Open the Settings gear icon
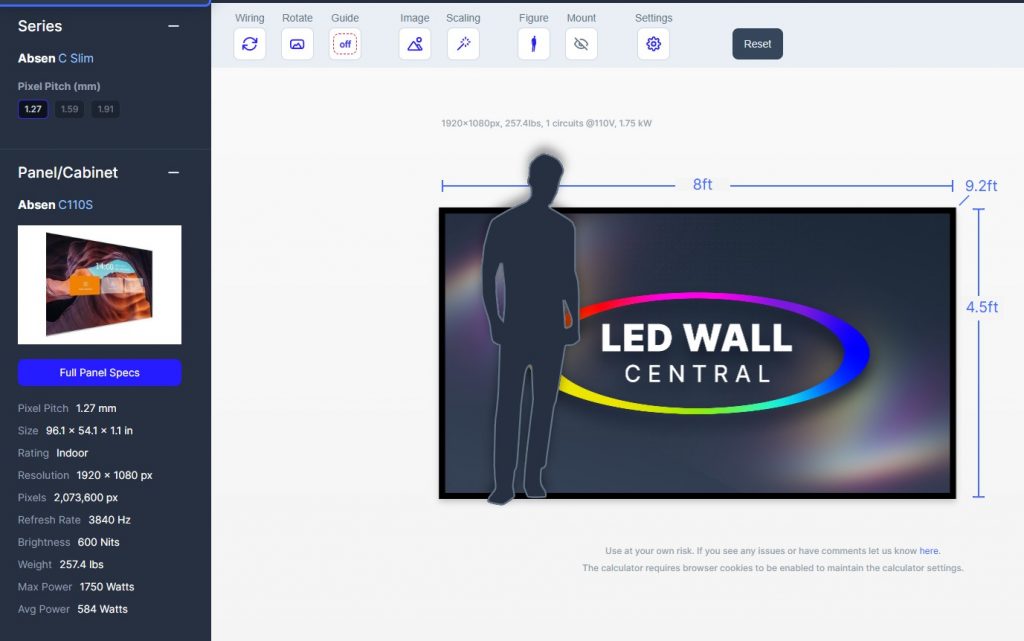 (x=653, y=44)
